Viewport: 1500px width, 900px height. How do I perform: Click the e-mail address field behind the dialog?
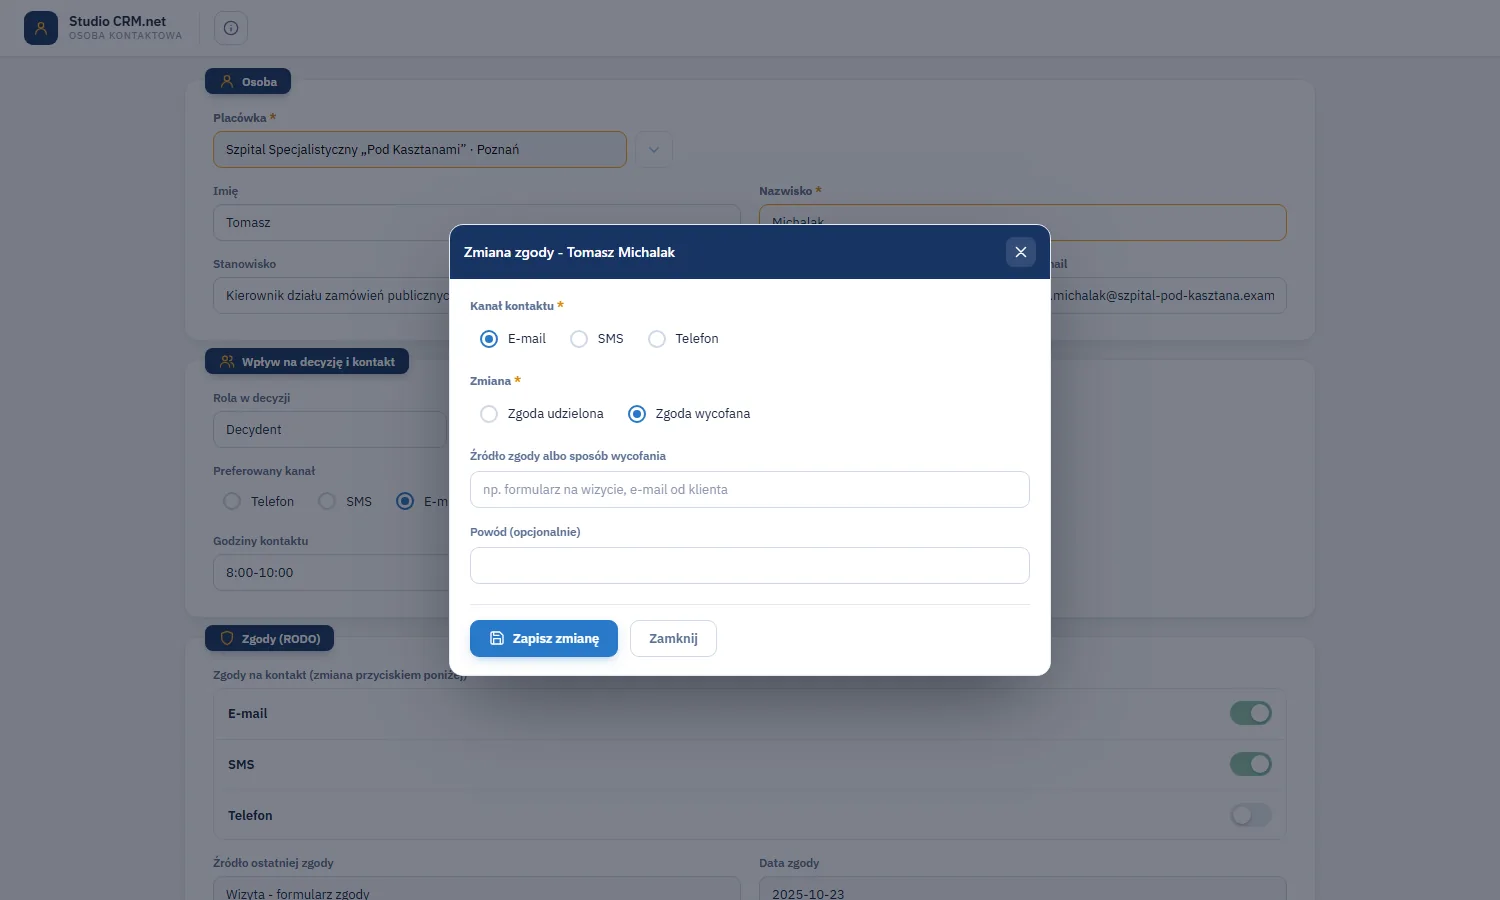[1168, 296]
